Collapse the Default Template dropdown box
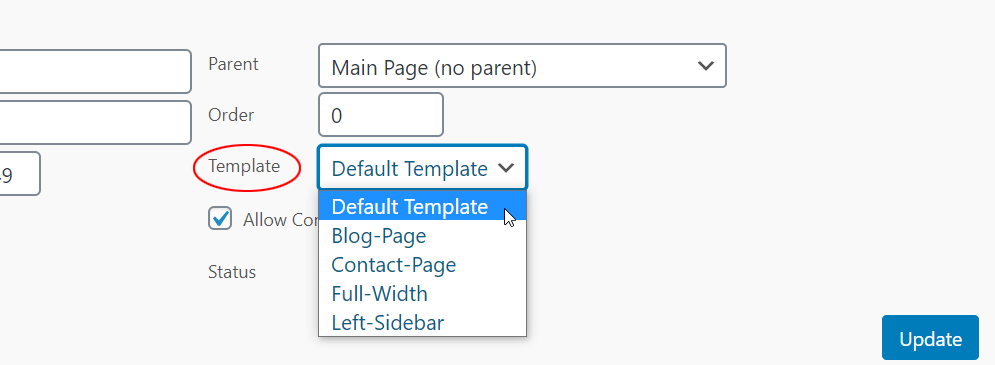 423,168
